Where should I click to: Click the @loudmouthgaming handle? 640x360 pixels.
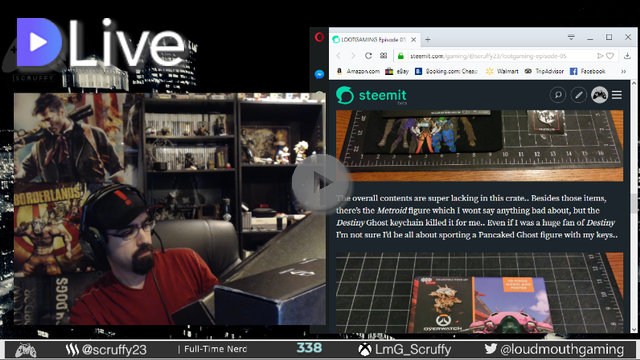click(x=562, y=350)
